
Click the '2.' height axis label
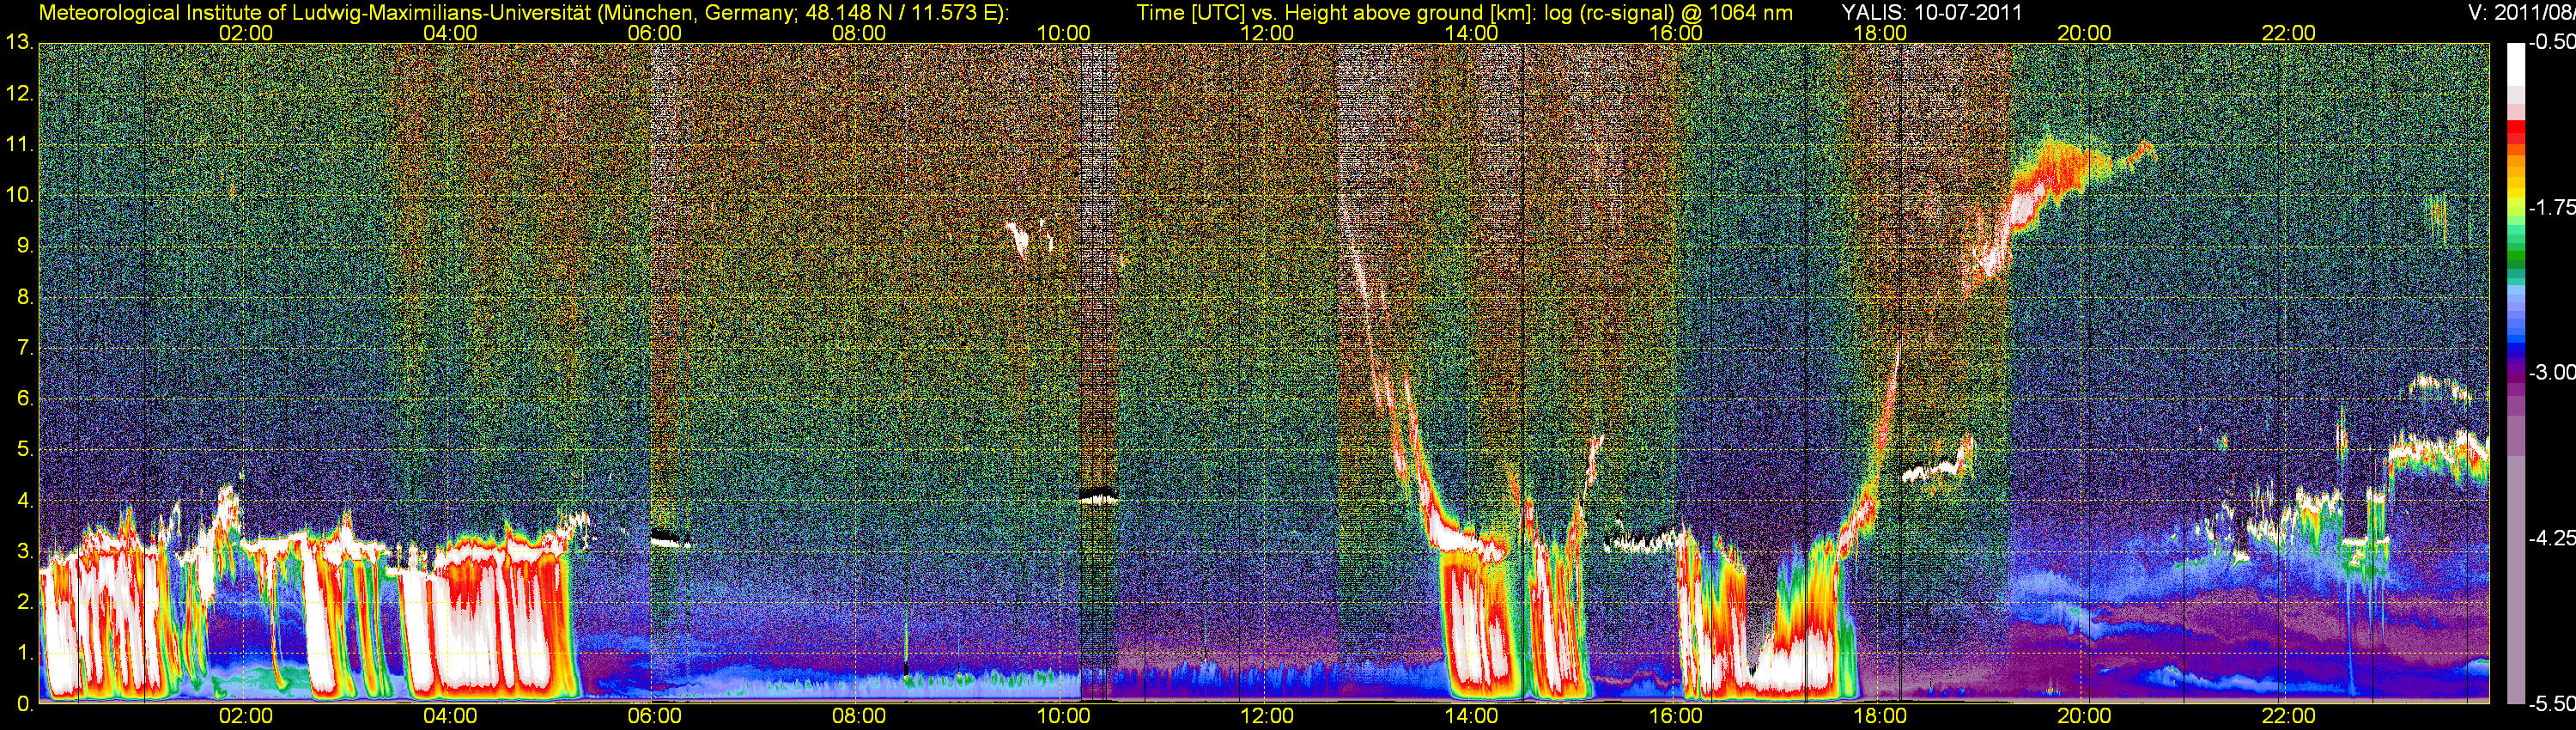[25, 601]
